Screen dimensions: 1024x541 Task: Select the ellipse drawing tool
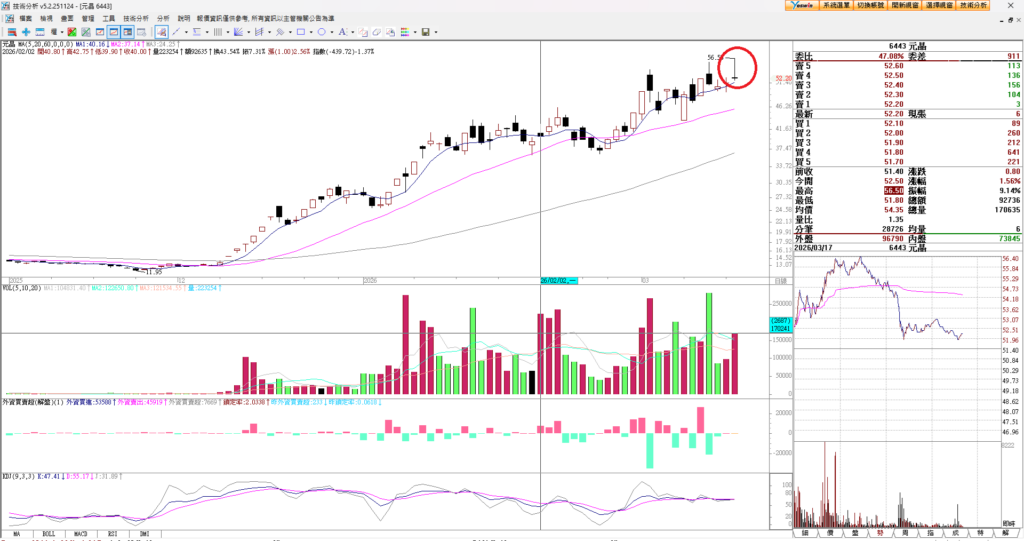point(321,32)
